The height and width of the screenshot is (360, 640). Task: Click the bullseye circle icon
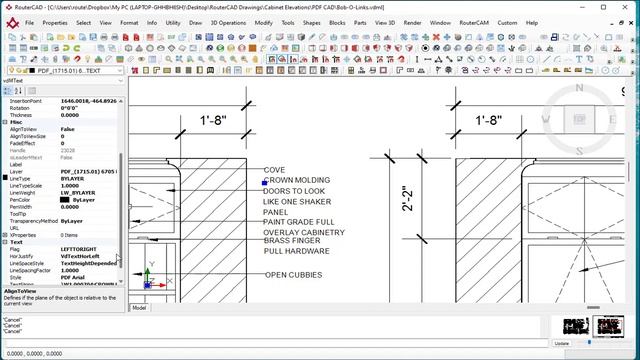(425, 48)
